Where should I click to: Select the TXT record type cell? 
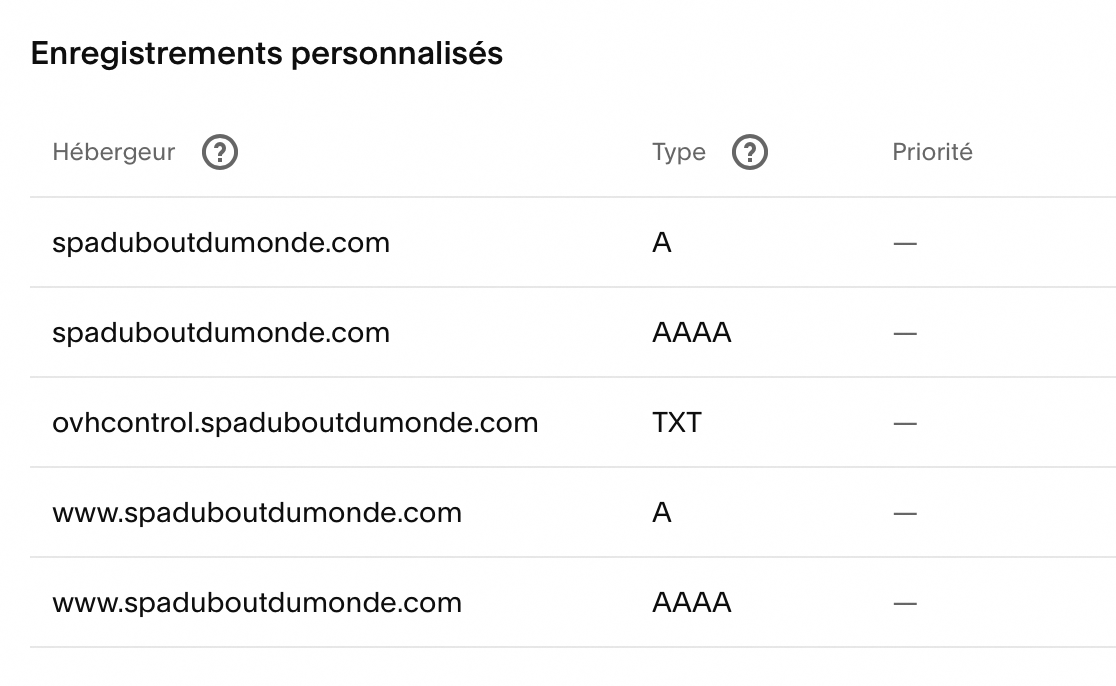(677, 423)
